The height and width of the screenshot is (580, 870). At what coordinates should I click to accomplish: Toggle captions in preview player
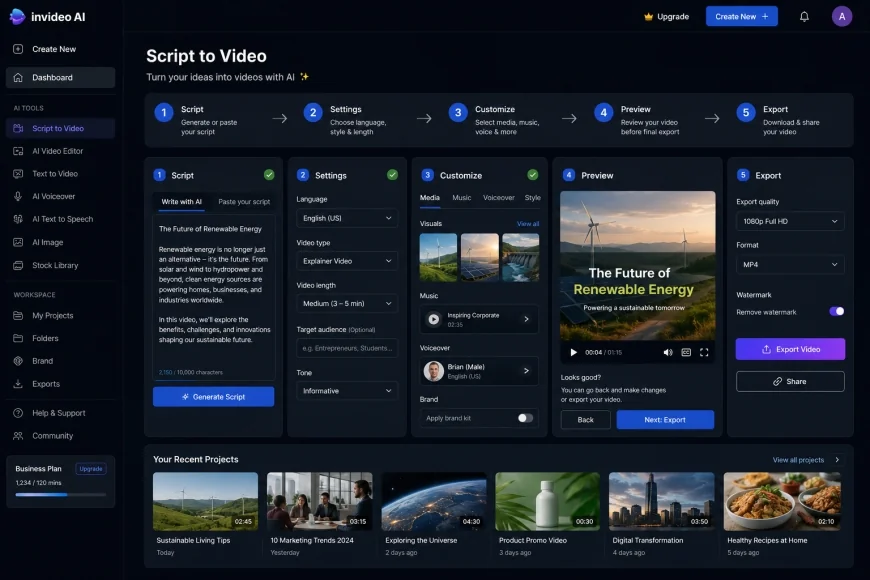686,352
